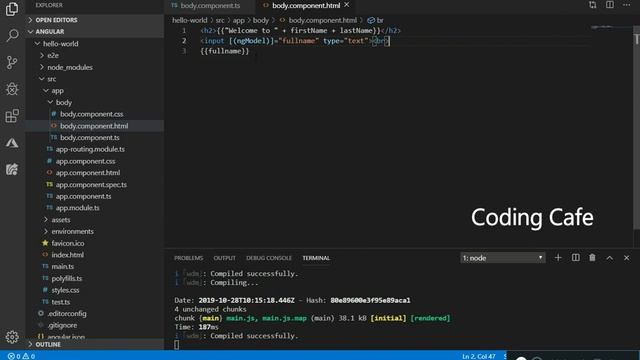Open styles.css file
640x360 pixels.
point(95,290)
